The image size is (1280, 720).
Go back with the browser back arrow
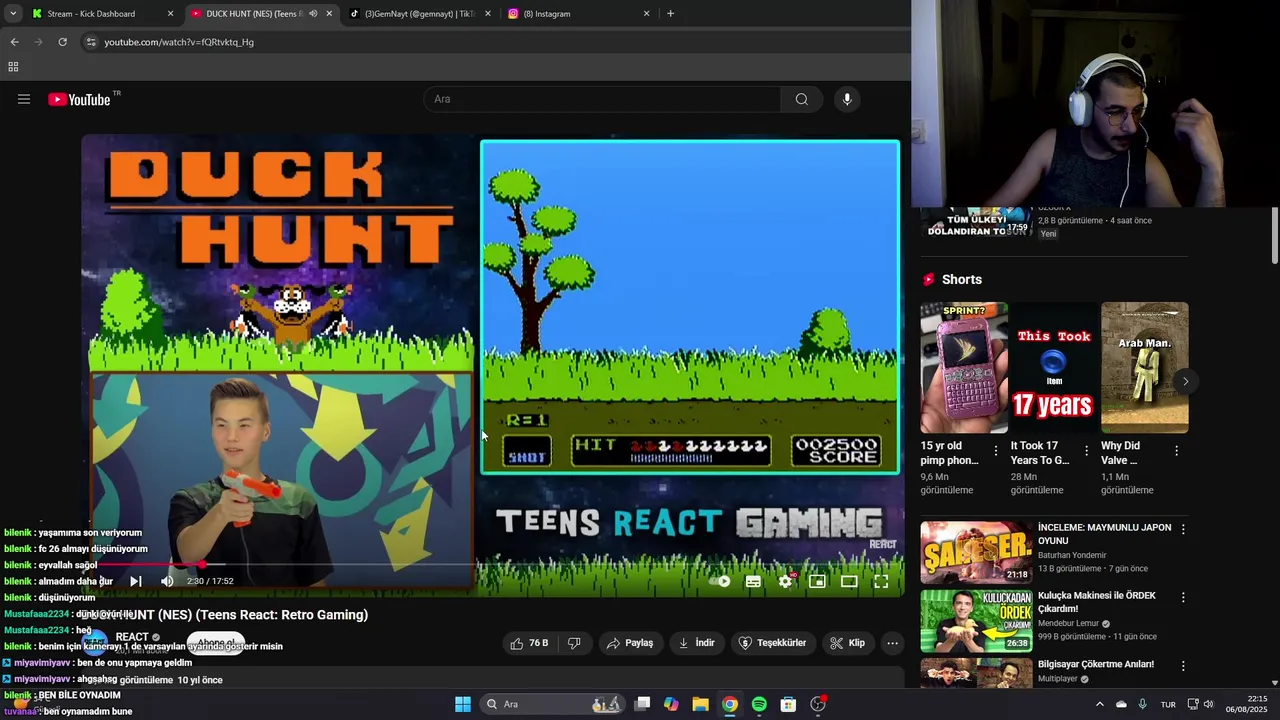point(14,42)
